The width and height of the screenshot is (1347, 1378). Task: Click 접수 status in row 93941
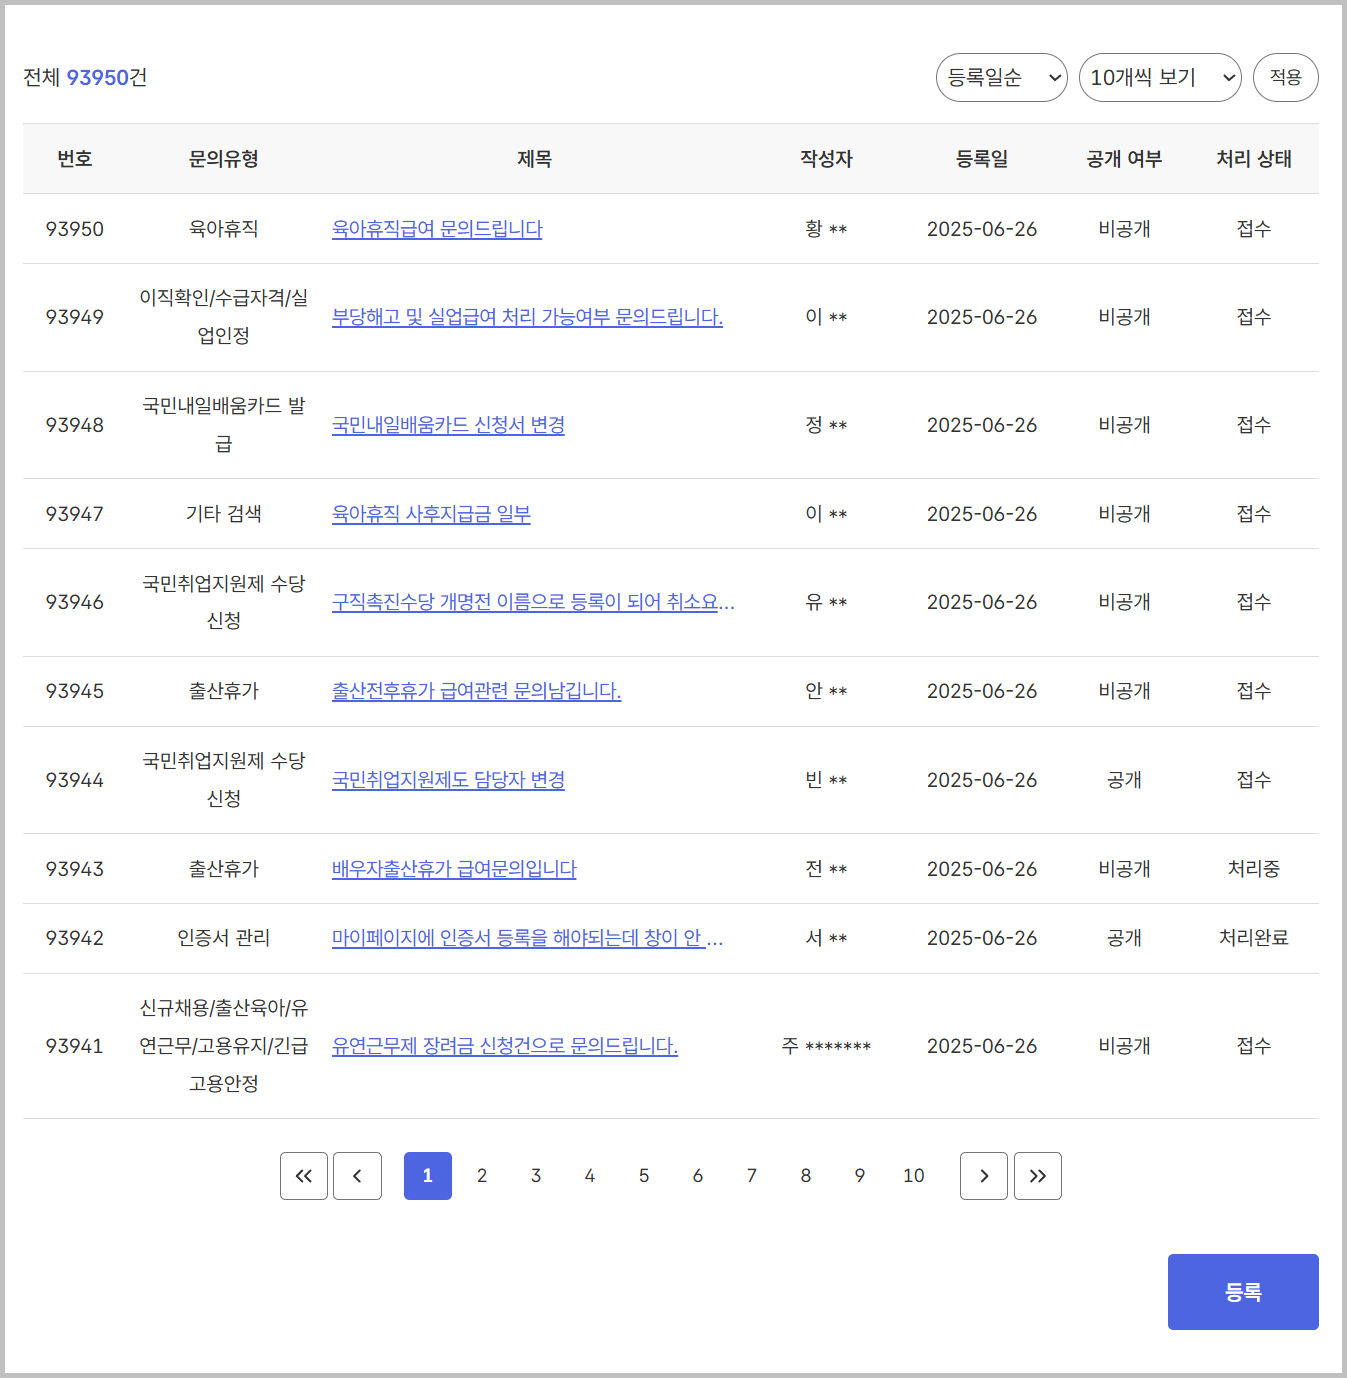pos(1254,1046)
